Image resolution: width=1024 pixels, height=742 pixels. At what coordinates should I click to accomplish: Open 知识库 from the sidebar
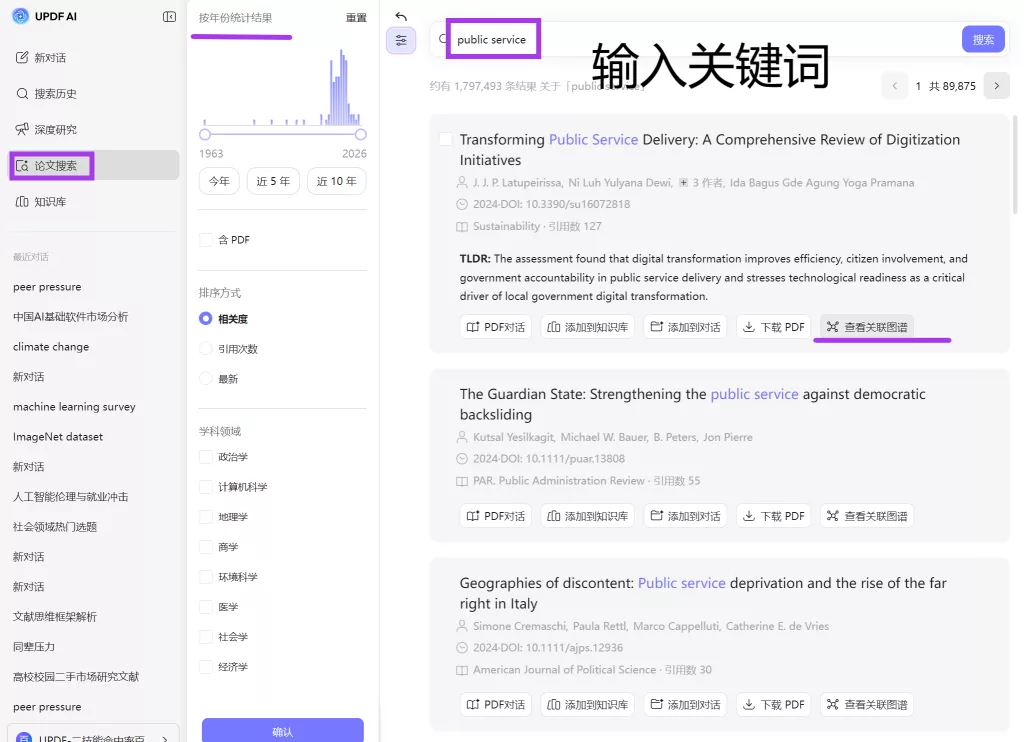pos(50,202)
